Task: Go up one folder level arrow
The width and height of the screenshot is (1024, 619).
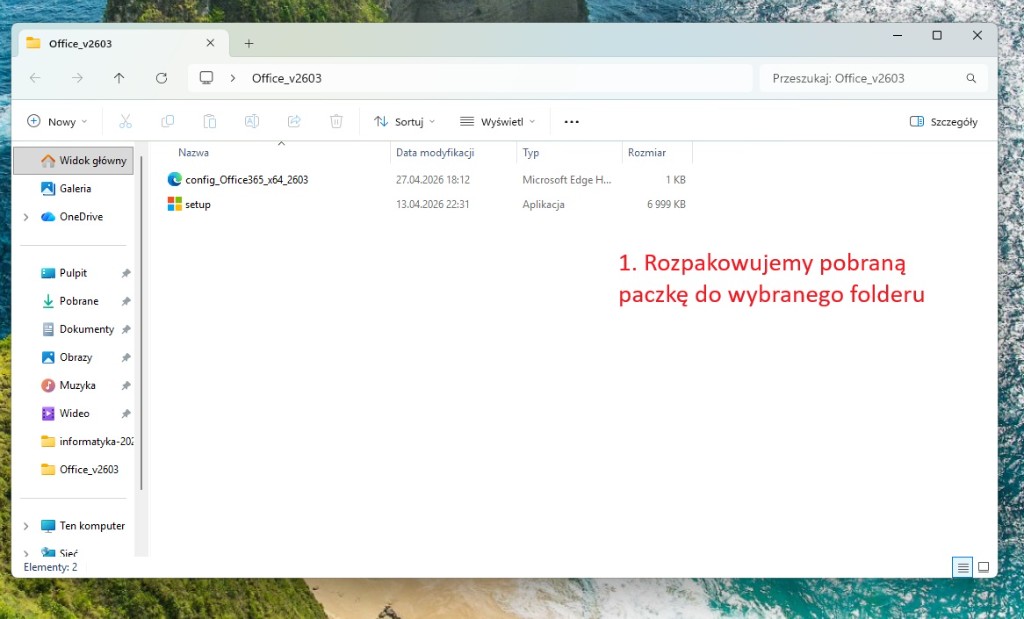Action: coord(119,78)
